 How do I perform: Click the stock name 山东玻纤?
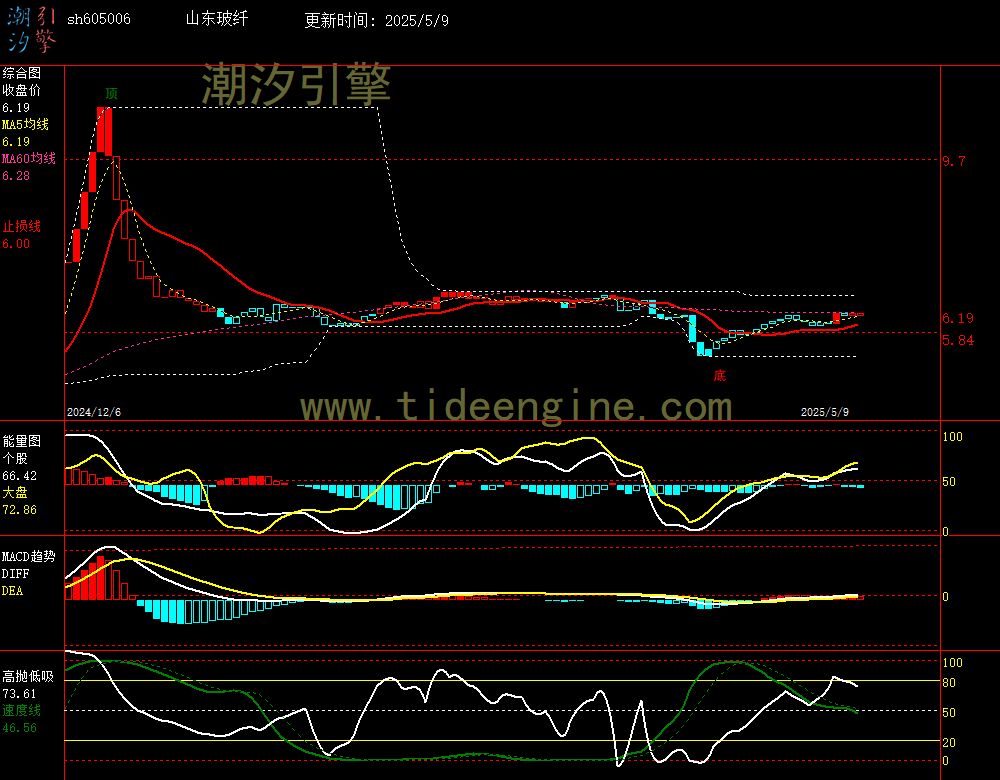tap(217, 18)
